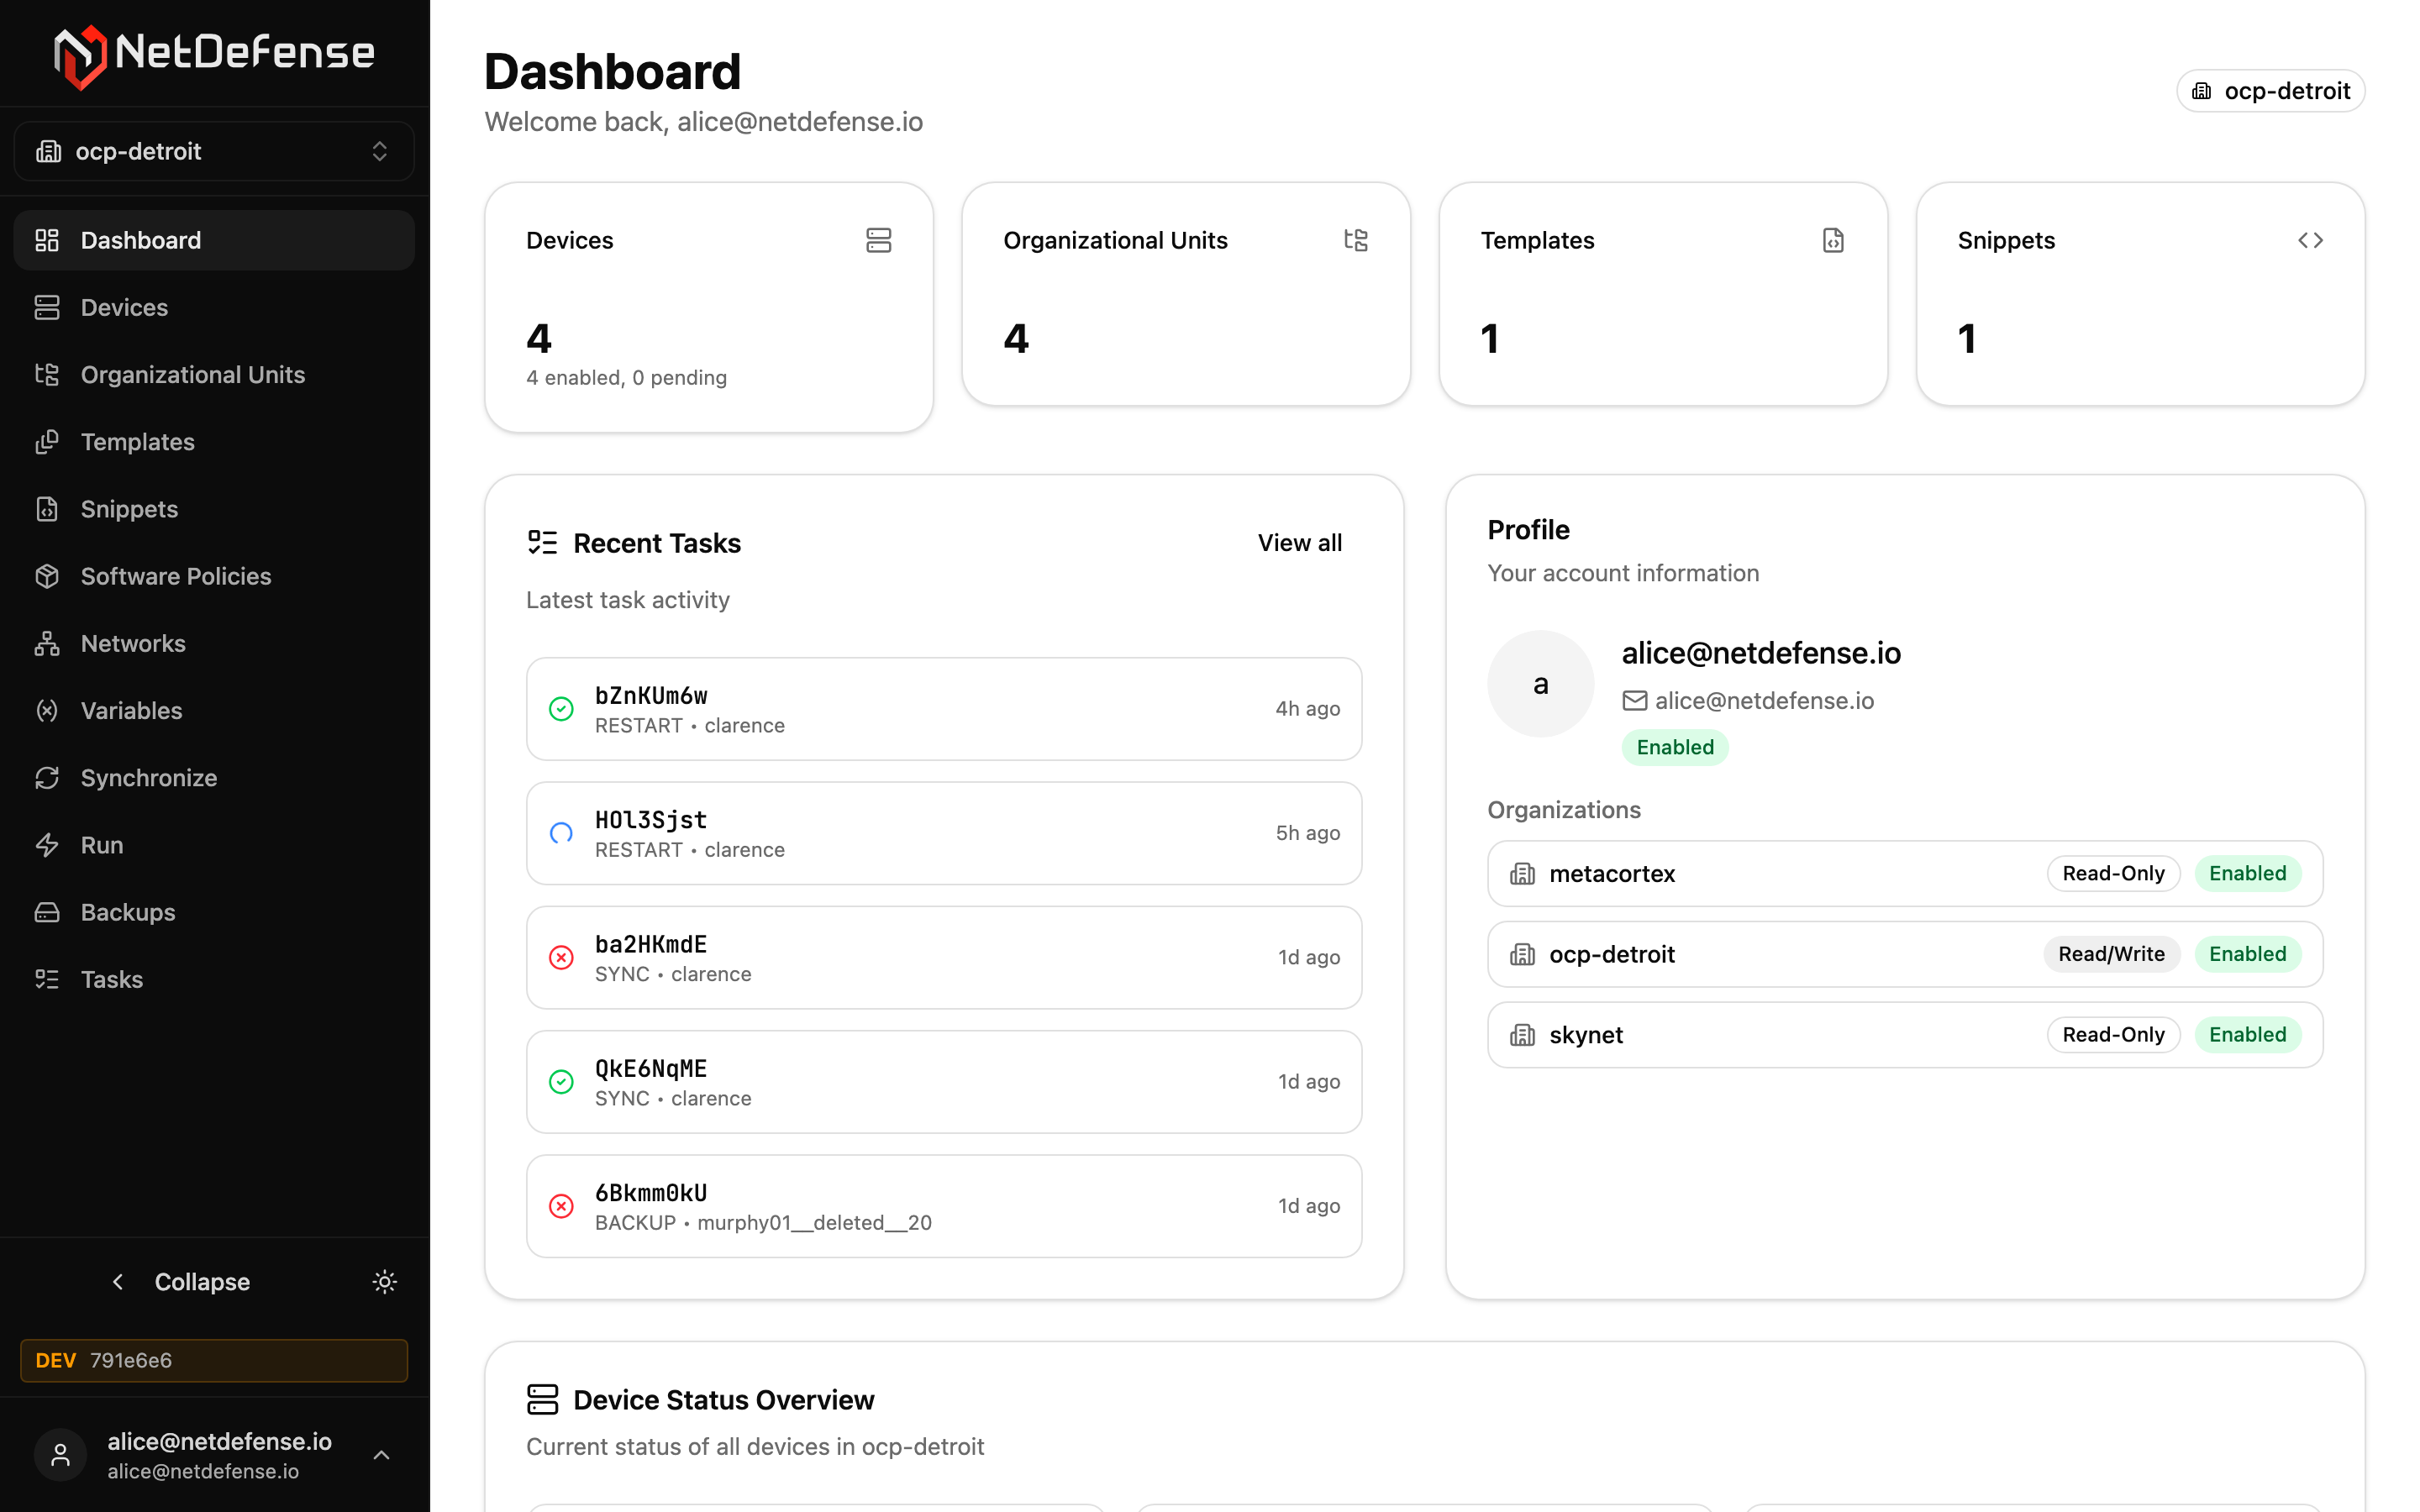Image resolution: width=2420 pixels, height=1512 pixels.
Task: Click the skynet building icon
Action: 1522,1035
